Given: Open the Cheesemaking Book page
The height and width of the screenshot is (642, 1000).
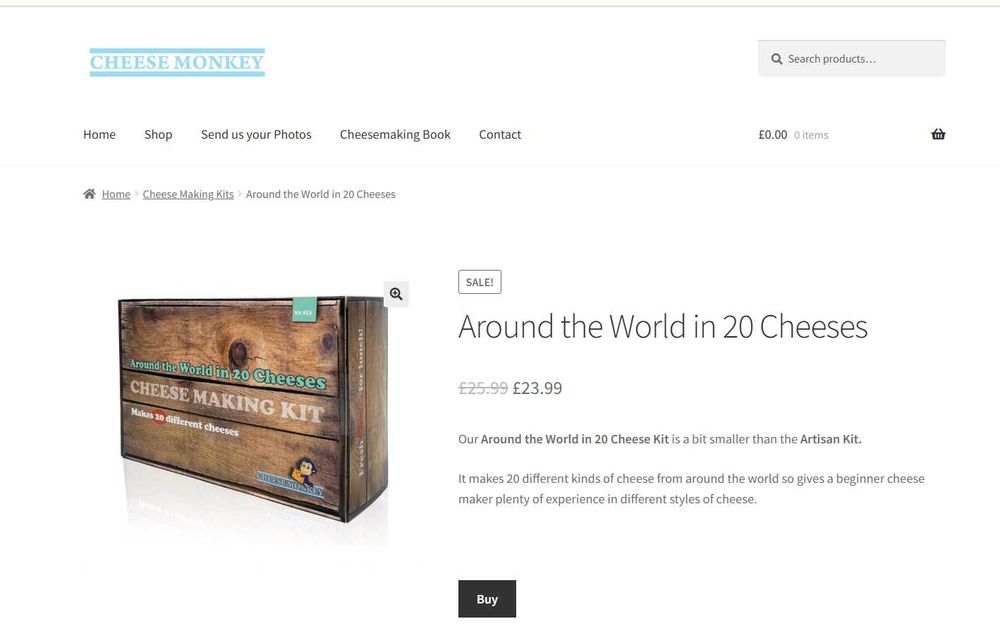Looking at the screenshot, I should tap(395, 135).
